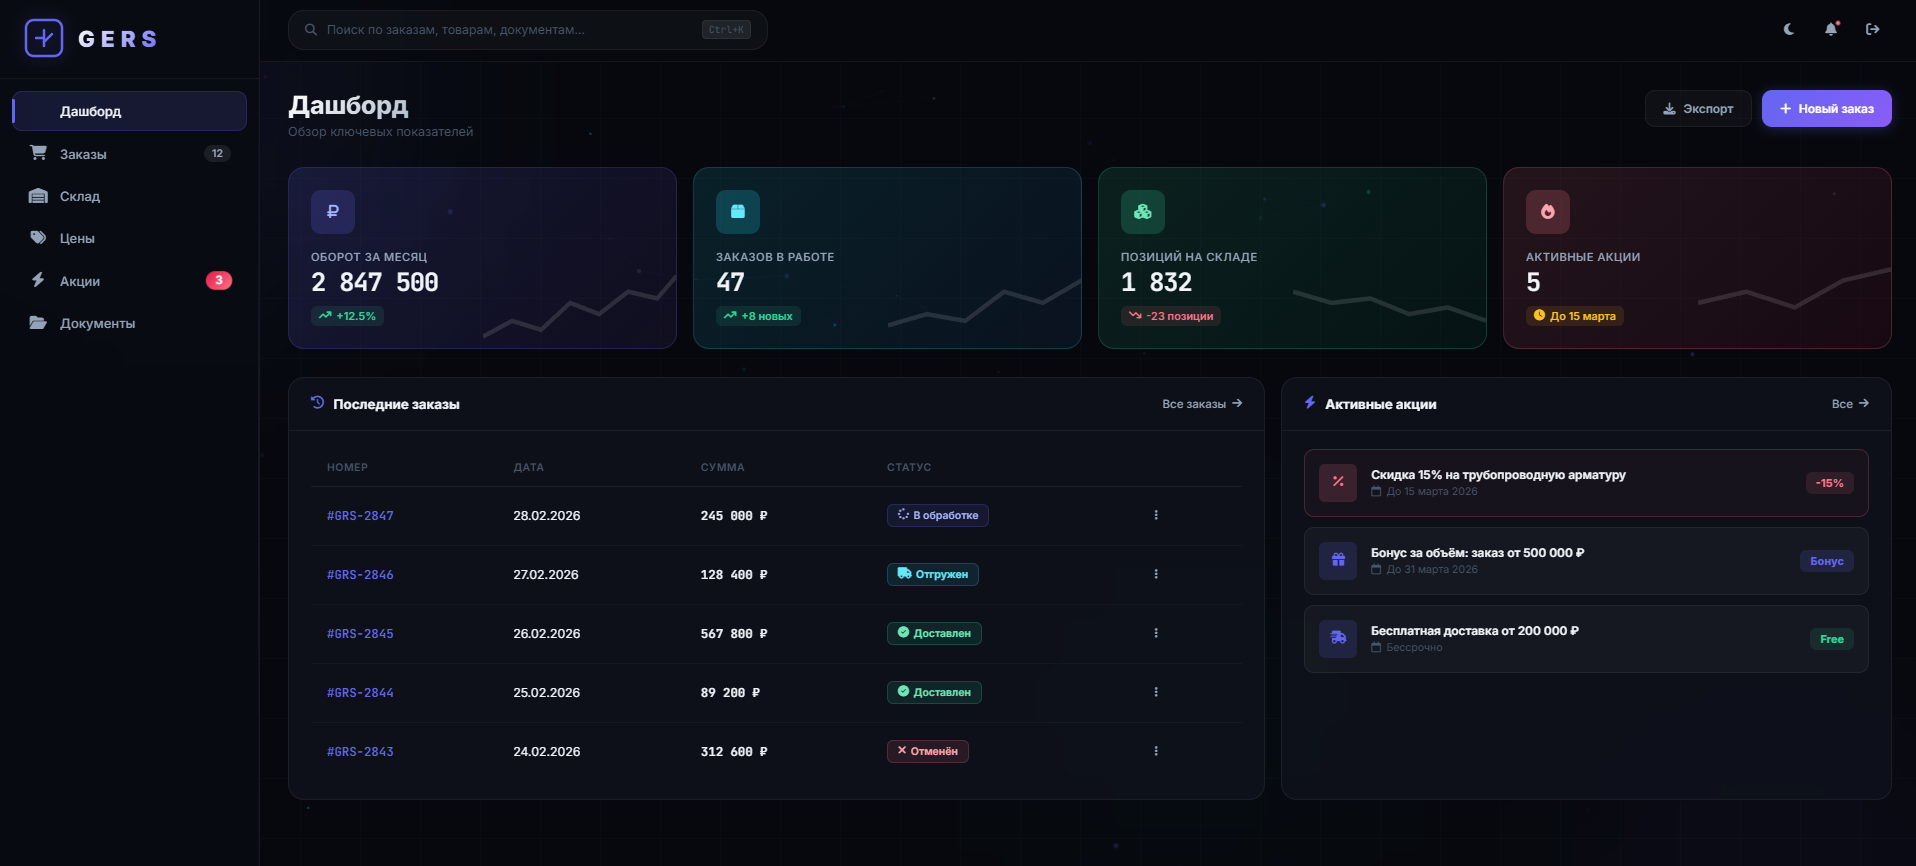
Task: Open actions menu for order #GRS-2847
Action: 1156,515
